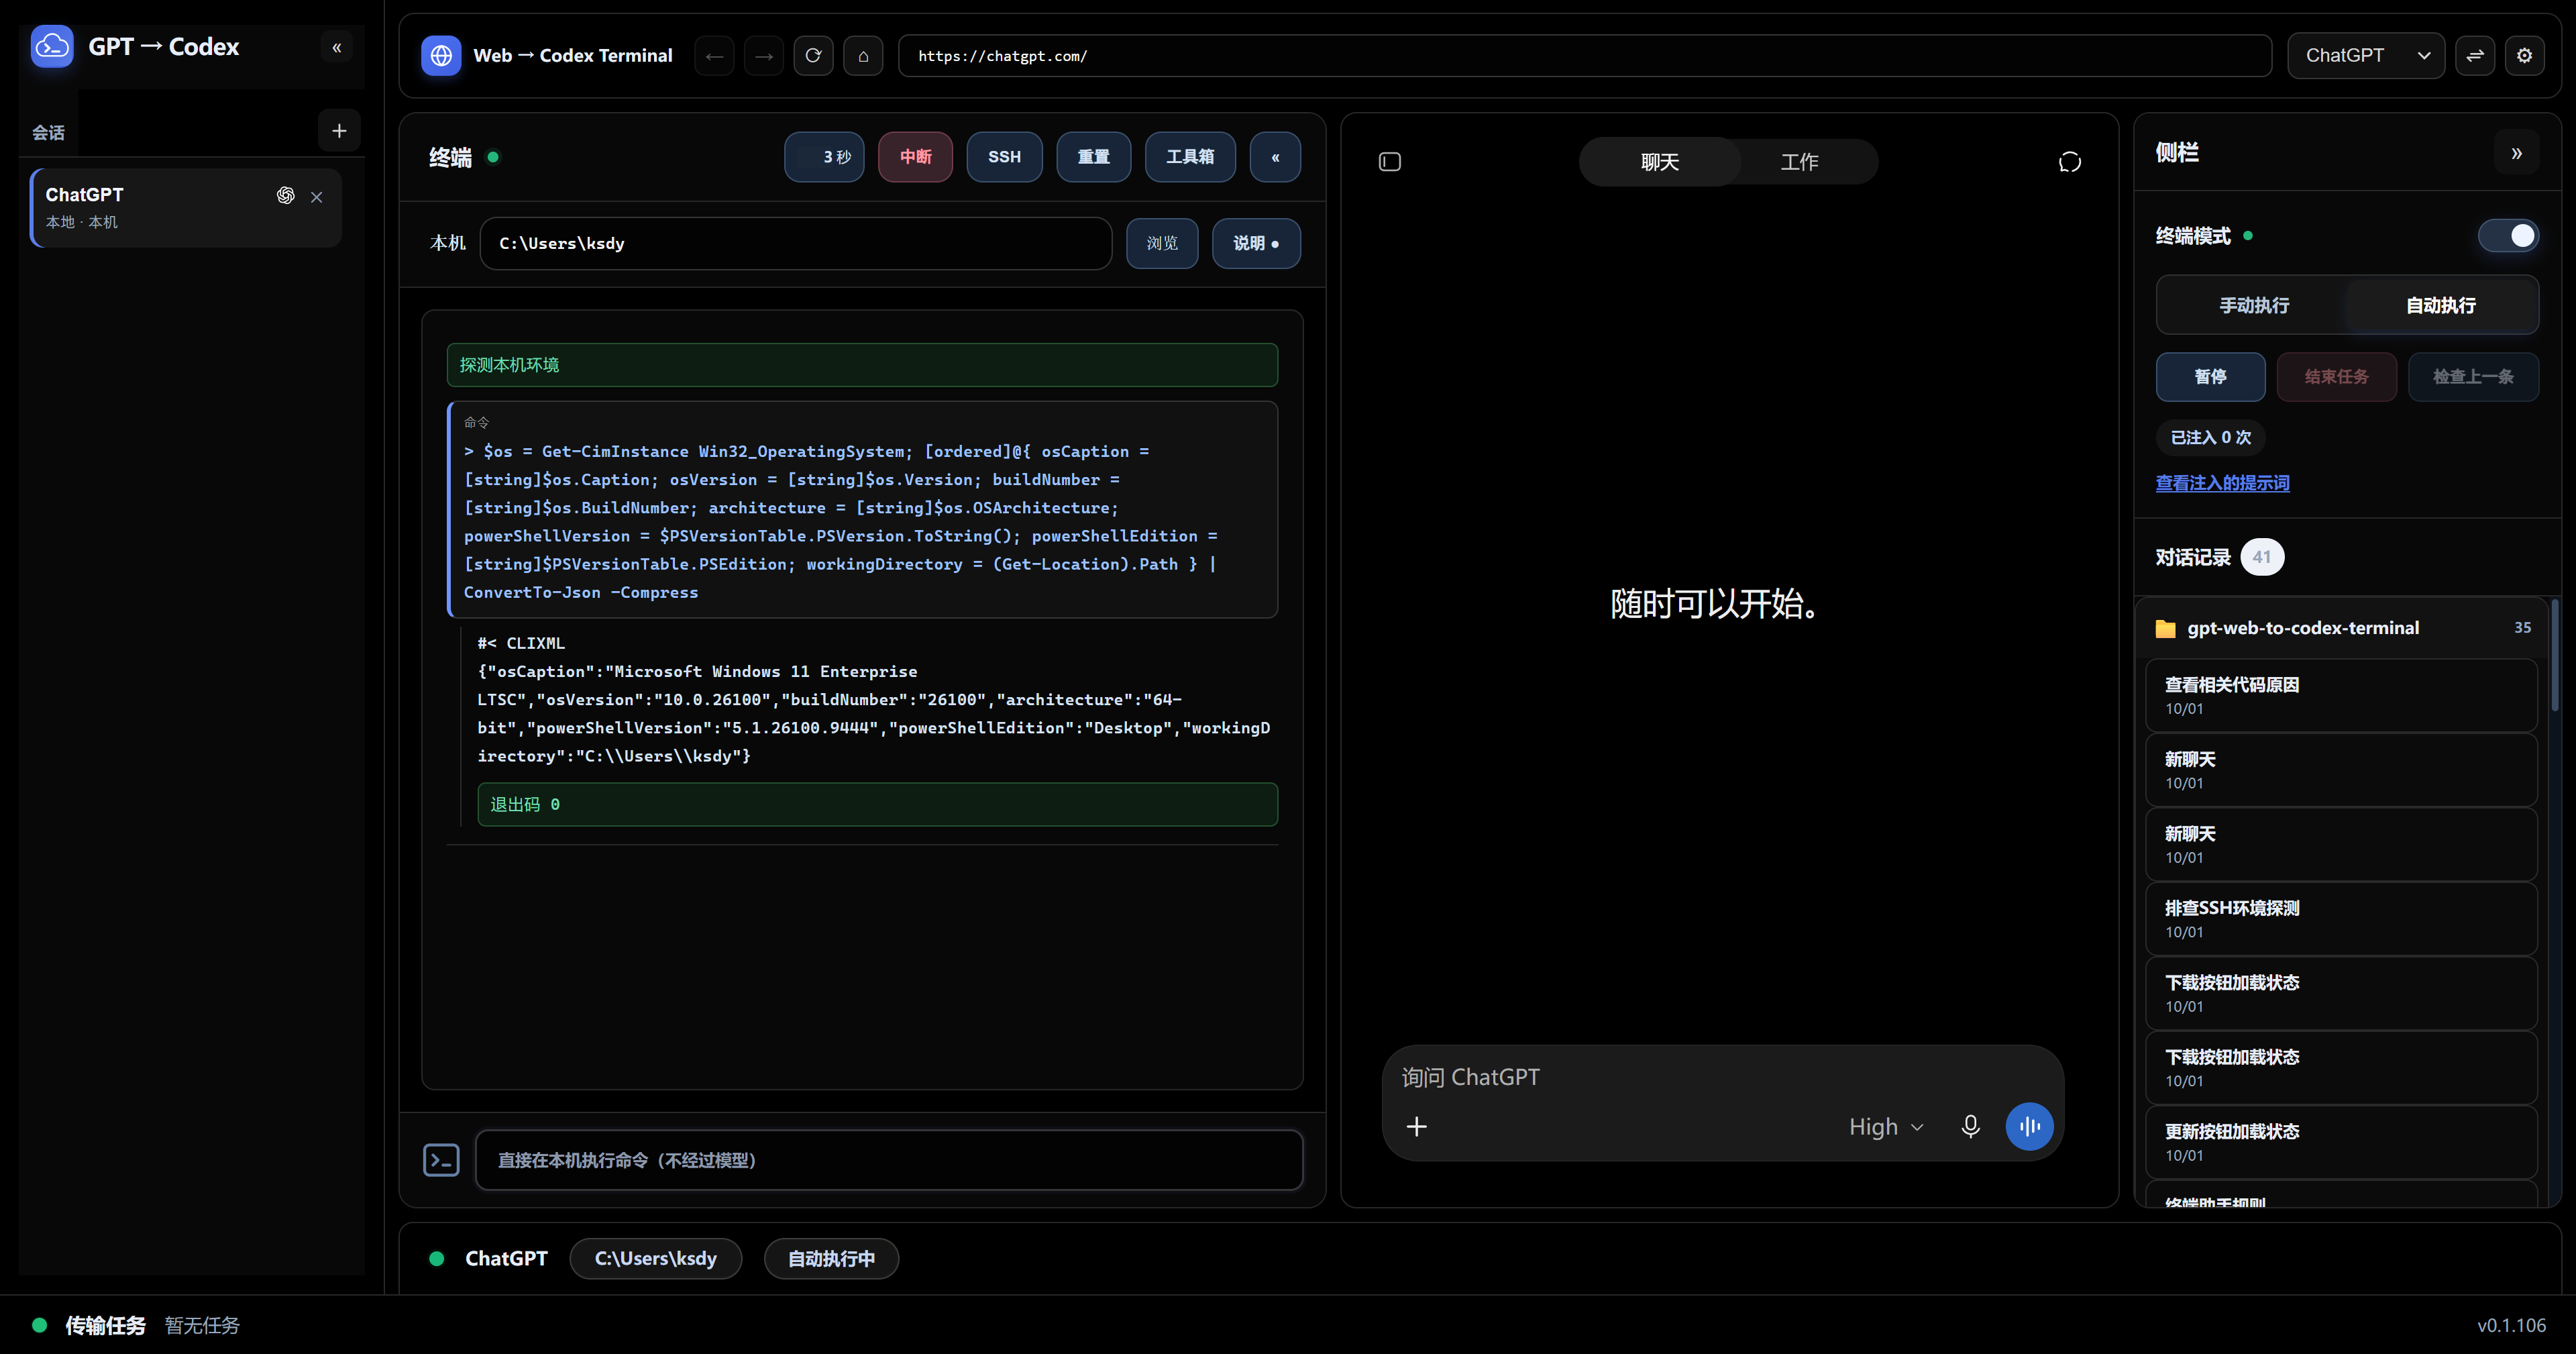The height and width of the screenshot is (1354, 2576).
Task: Collapse the right 侧栏 panel with » icon
Action: (x=2517, y=153)
